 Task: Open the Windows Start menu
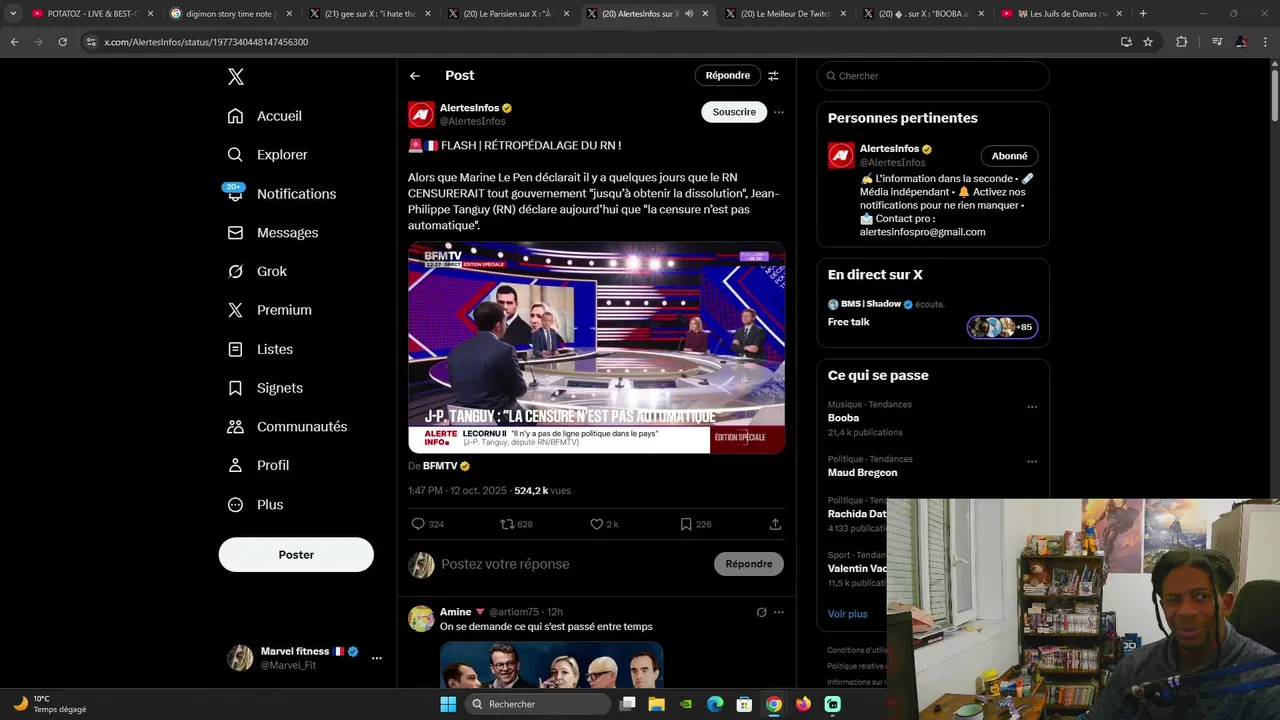(x=448, y=704)
